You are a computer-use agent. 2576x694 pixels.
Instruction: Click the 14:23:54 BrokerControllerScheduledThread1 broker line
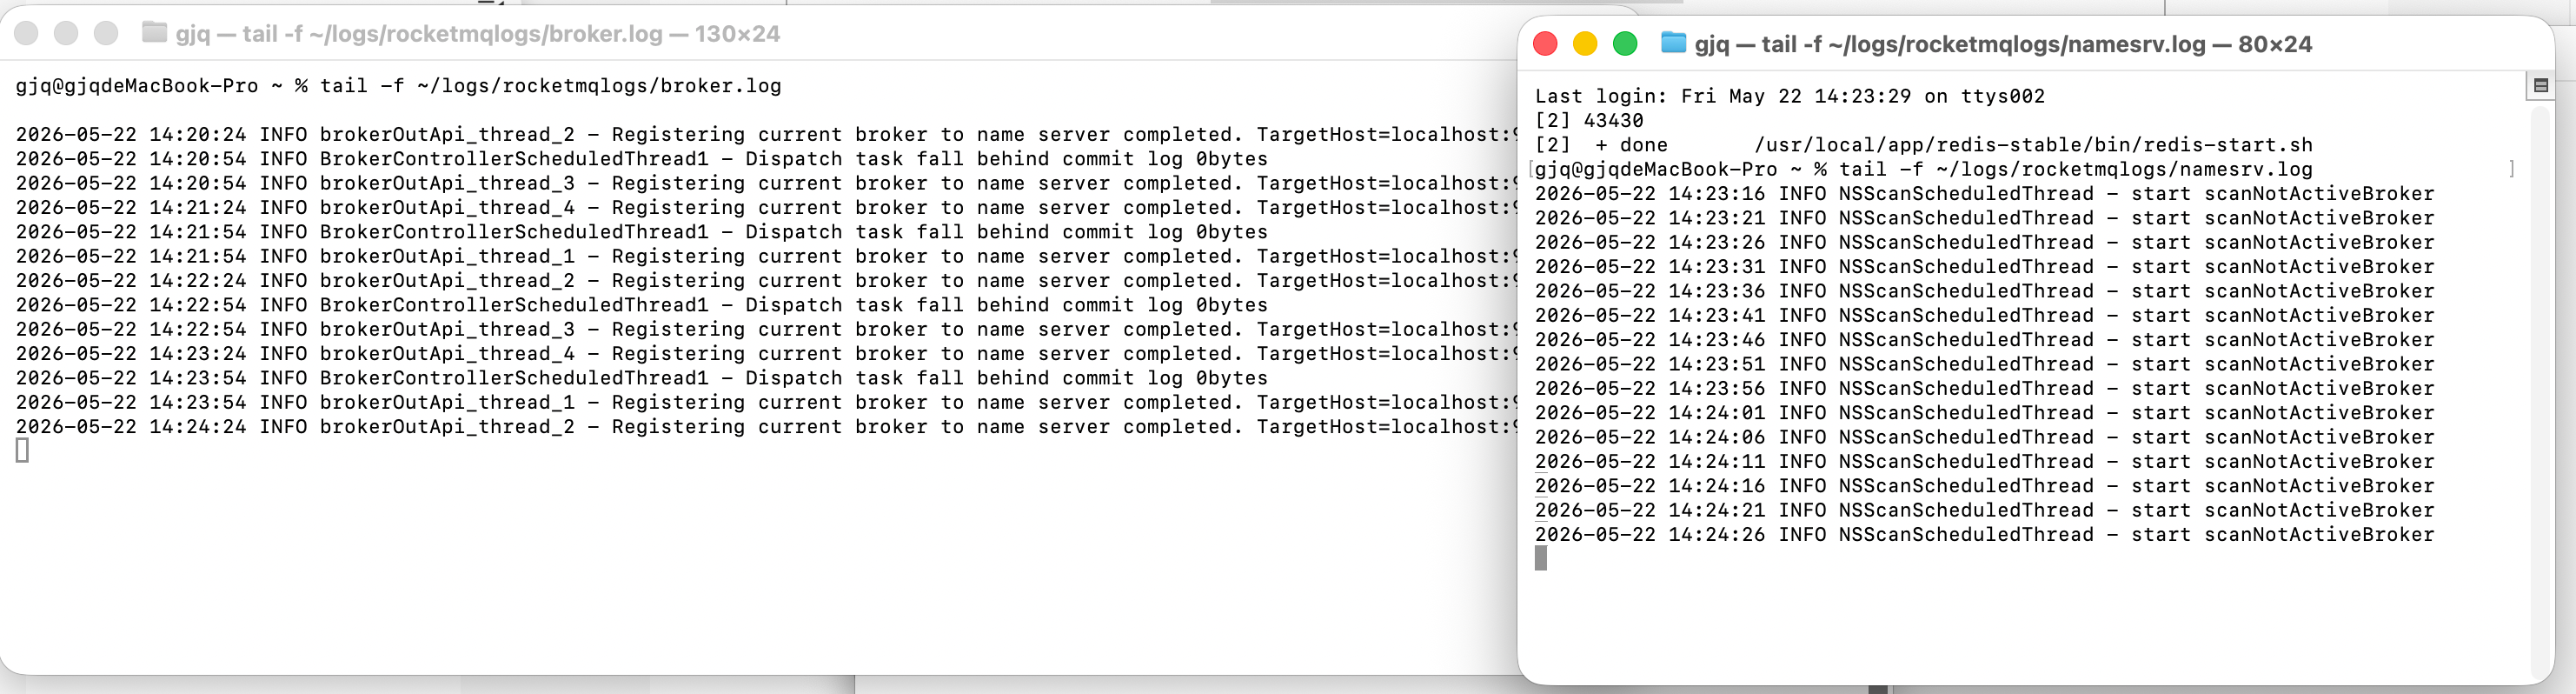[641, 378]
